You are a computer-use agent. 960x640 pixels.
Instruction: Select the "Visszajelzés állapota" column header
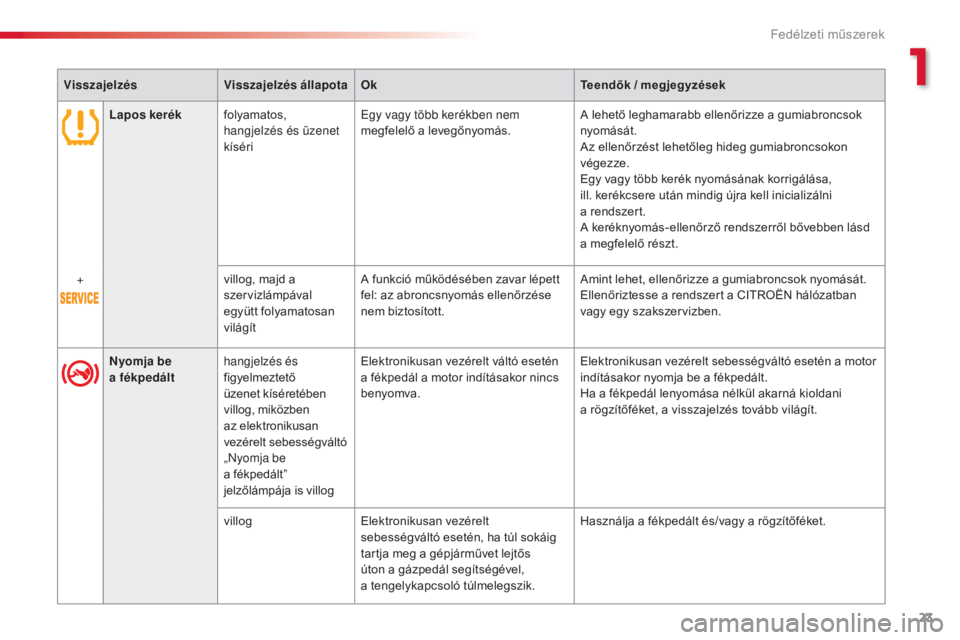point(285,85)
